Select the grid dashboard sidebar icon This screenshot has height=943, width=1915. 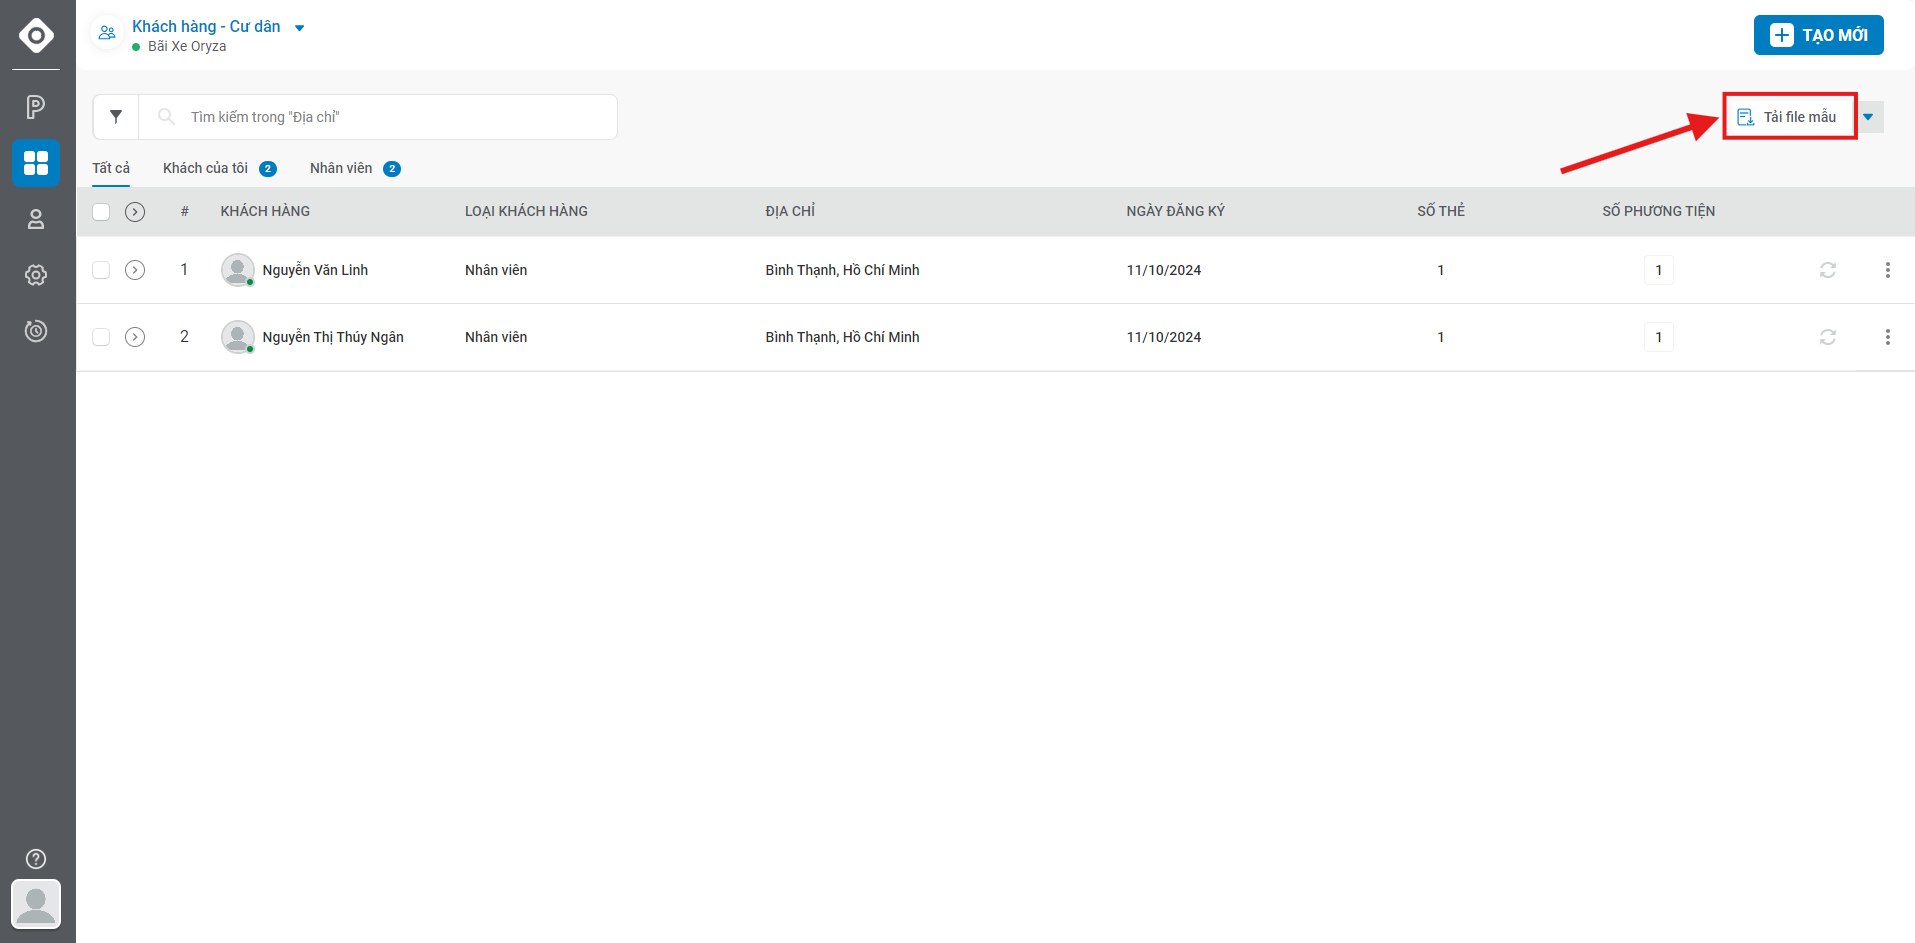(x=36, y=163)
